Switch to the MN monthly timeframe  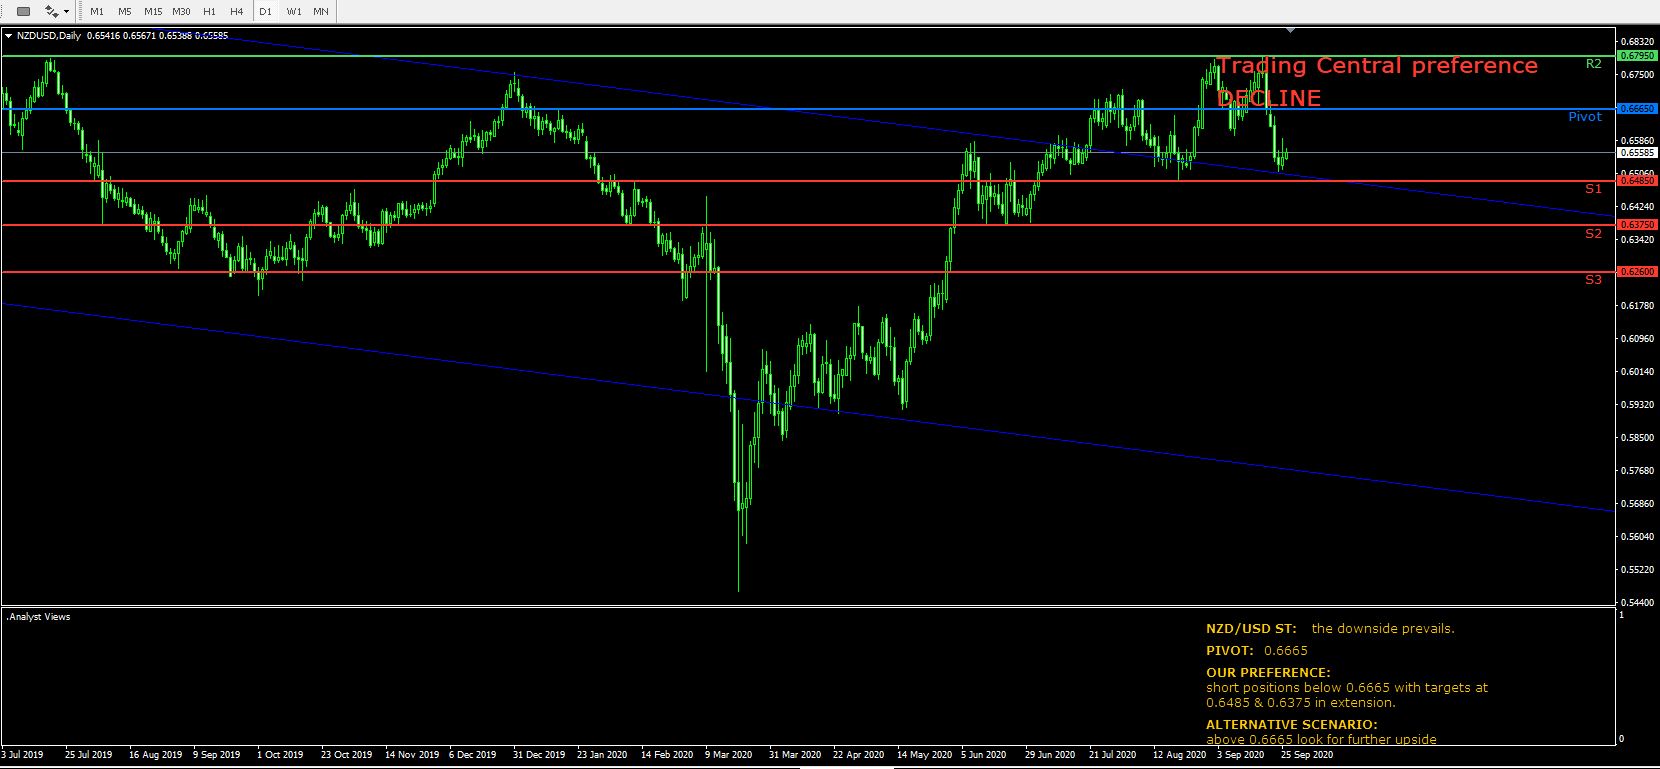tap(320, 11)
